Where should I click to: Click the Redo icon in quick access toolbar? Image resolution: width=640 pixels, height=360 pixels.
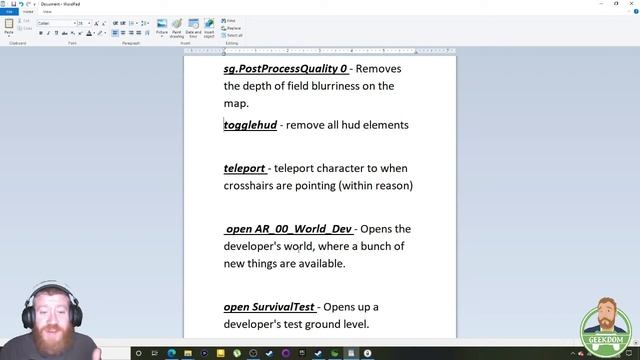pos(28,4)
